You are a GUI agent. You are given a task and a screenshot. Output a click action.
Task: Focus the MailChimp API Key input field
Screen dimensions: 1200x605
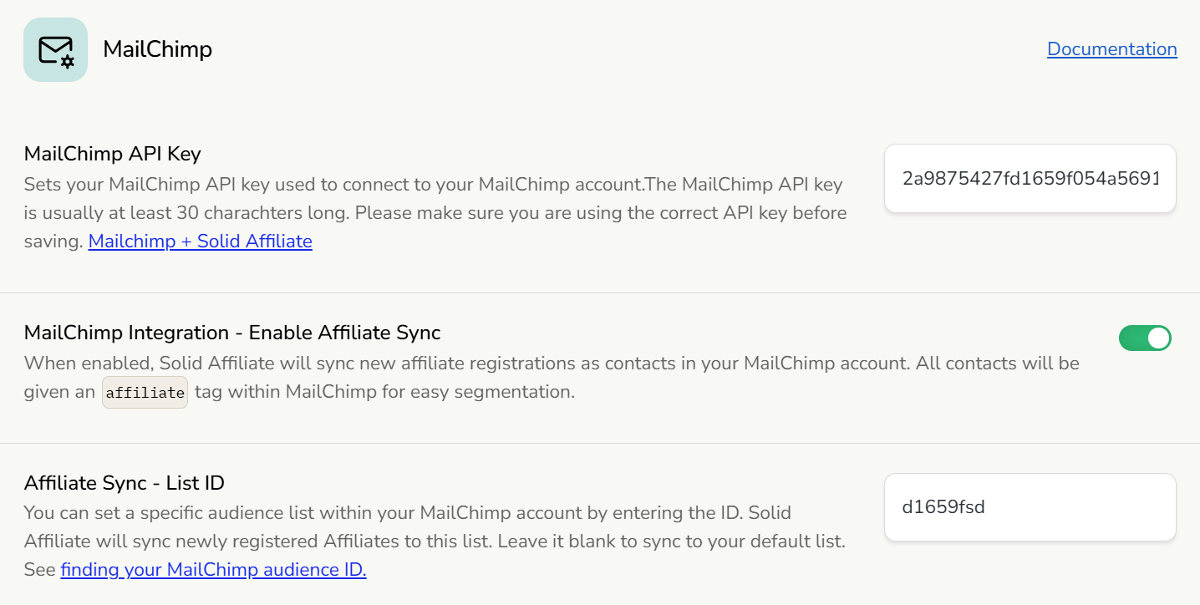[x=1029, y=179]
